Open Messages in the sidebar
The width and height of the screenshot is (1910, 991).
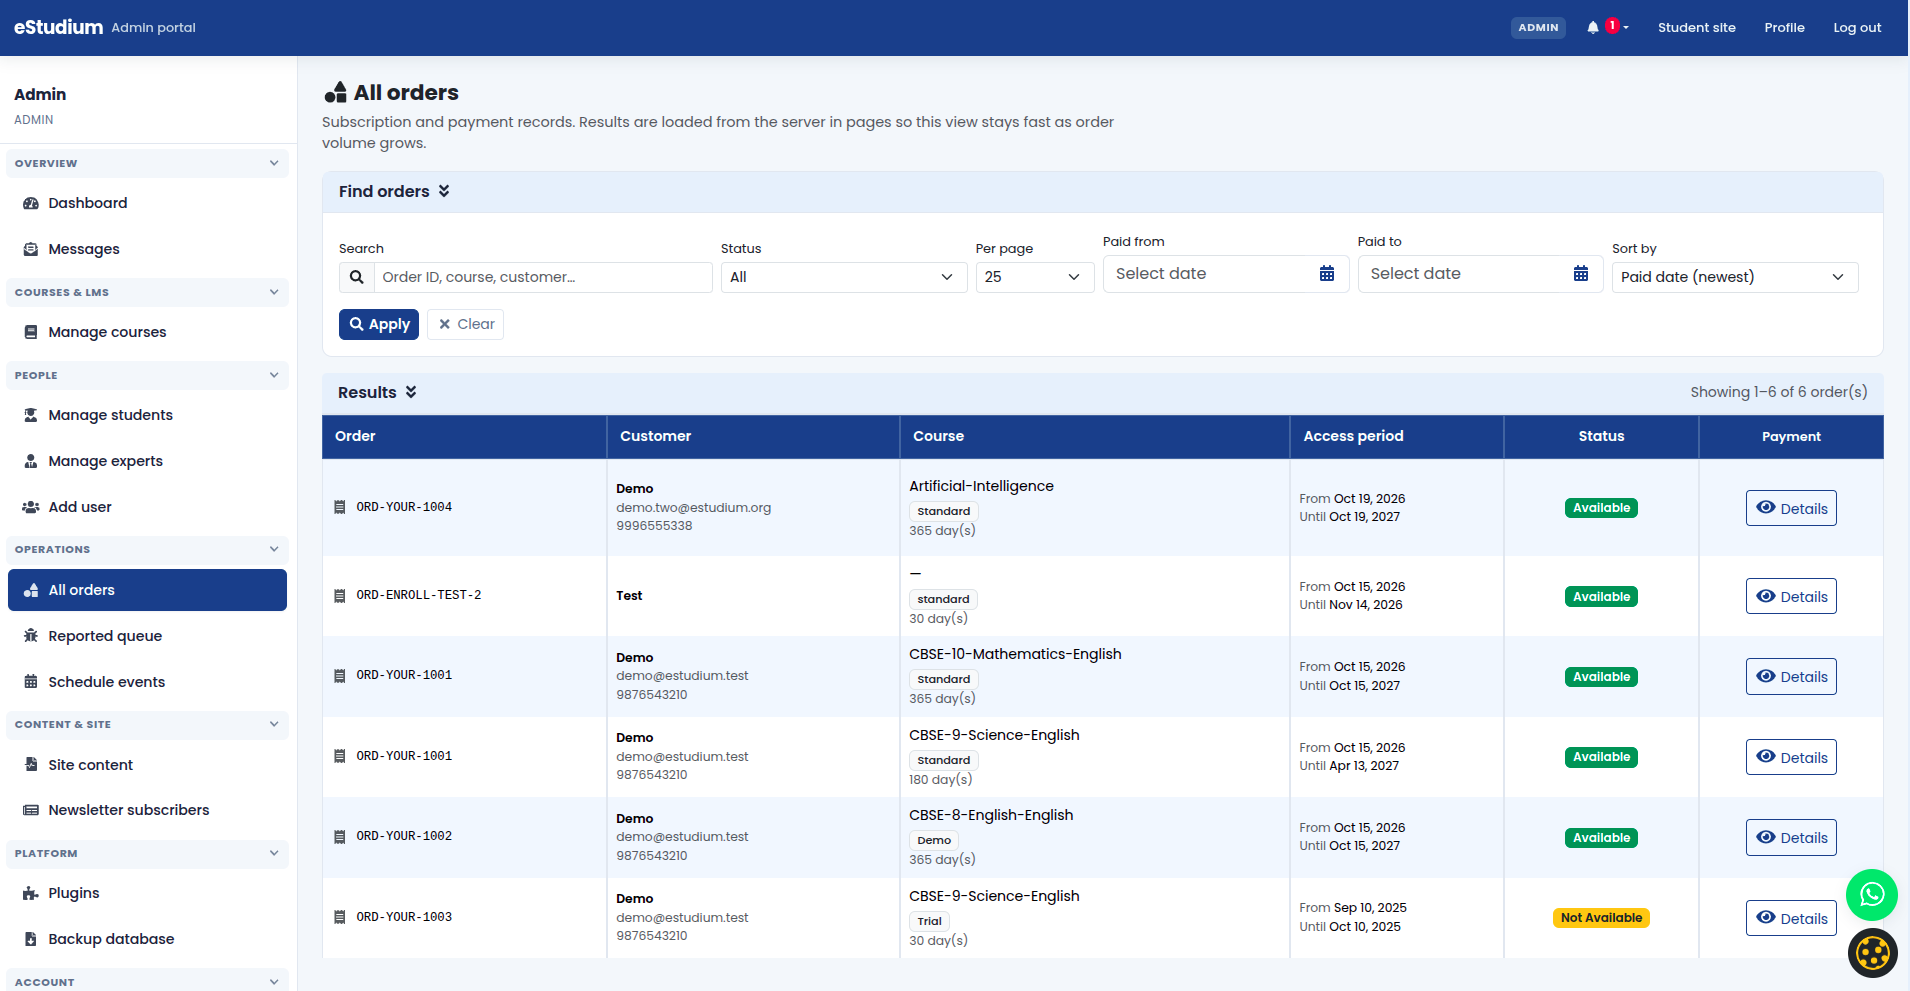pyautogui.click(x=147, y=249)
